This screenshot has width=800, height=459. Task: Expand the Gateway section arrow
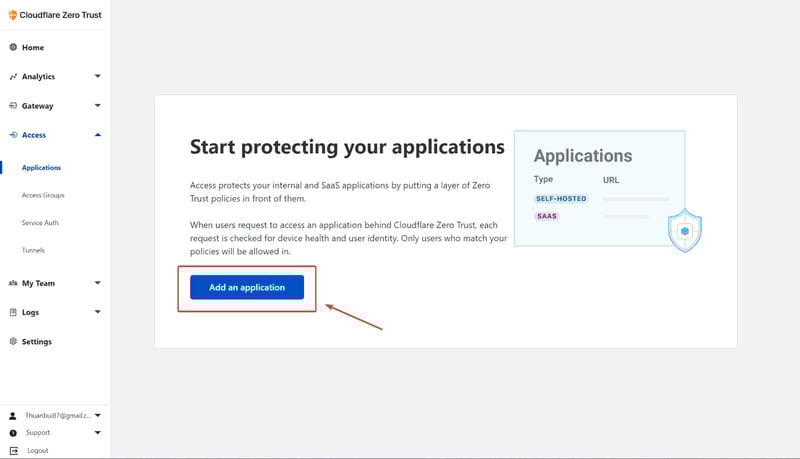(97, 105)
